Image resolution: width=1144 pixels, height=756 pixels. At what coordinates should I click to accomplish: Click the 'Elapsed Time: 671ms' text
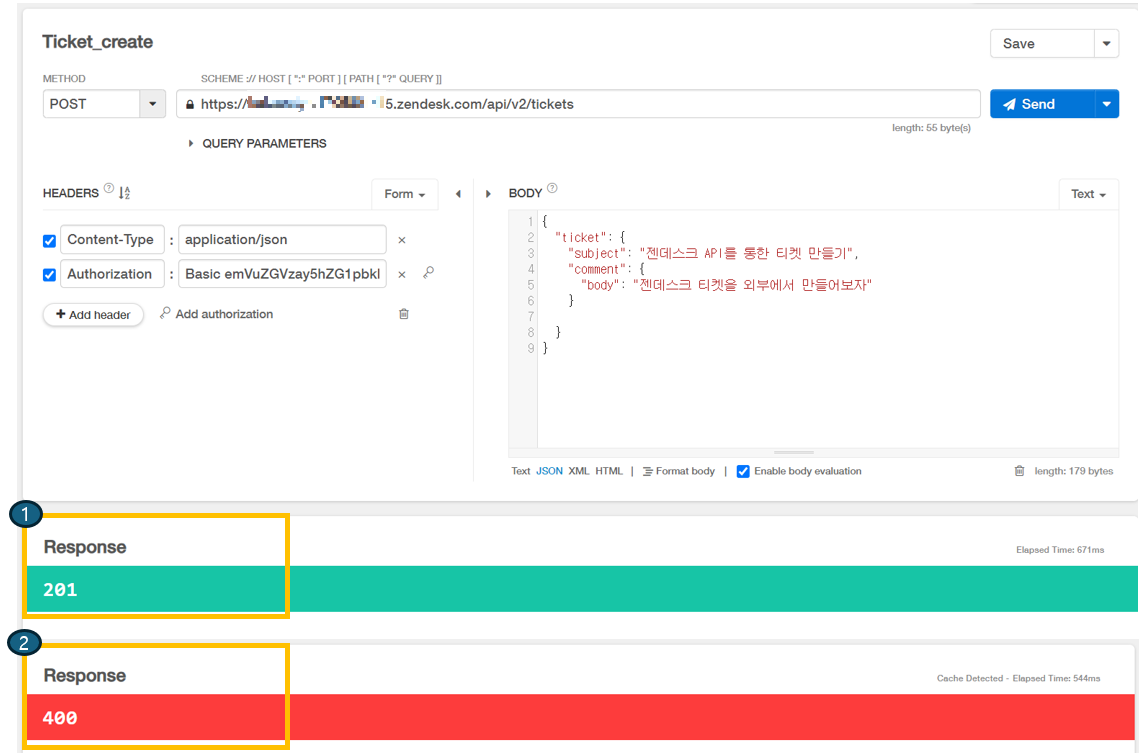(x=1059, y=550)
